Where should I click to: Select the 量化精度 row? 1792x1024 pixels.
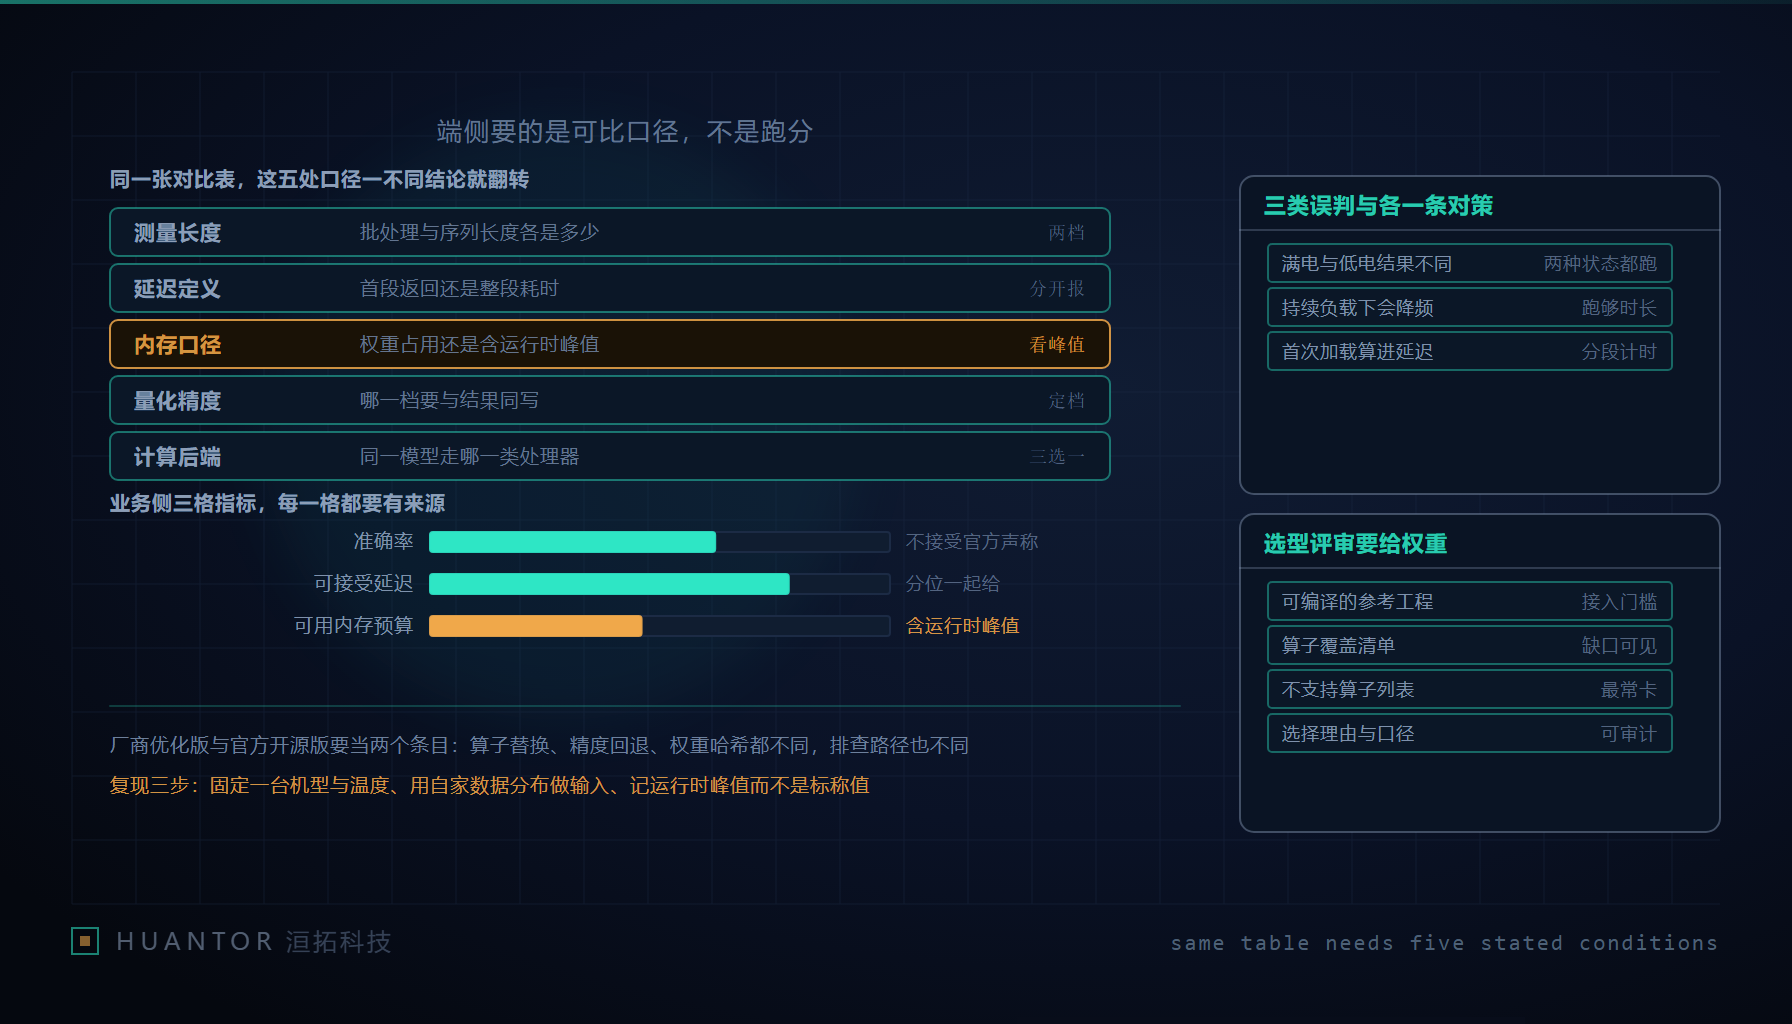tap(610, 400)
